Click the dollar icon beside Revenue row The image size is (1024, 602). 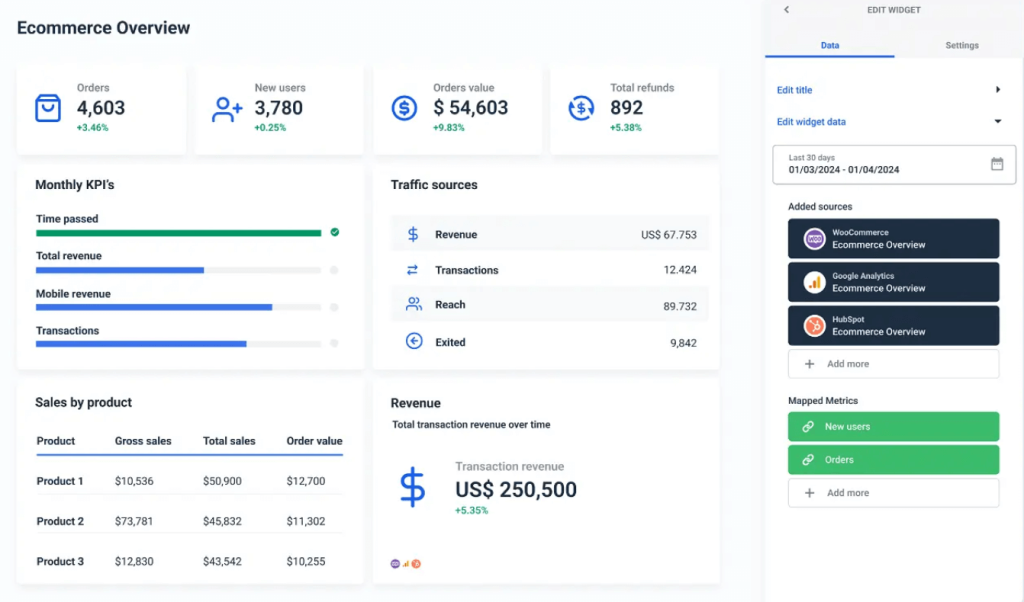413,234
